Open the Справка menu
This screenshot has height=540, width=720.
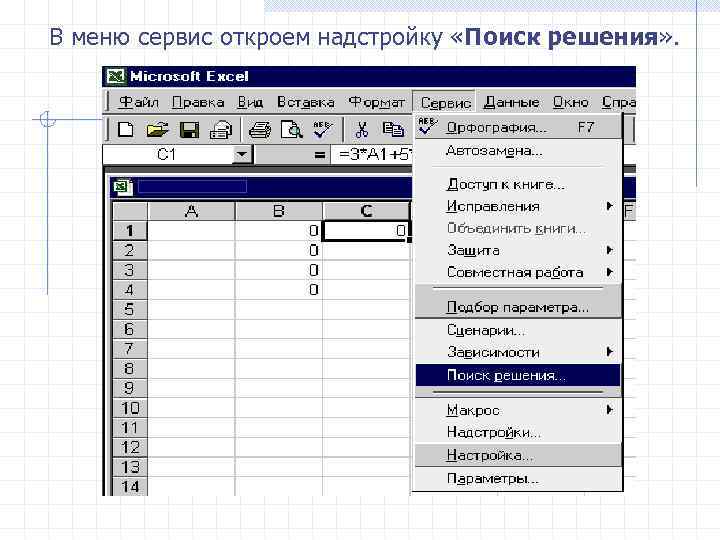pyautogui.click(x=618, y=102)
